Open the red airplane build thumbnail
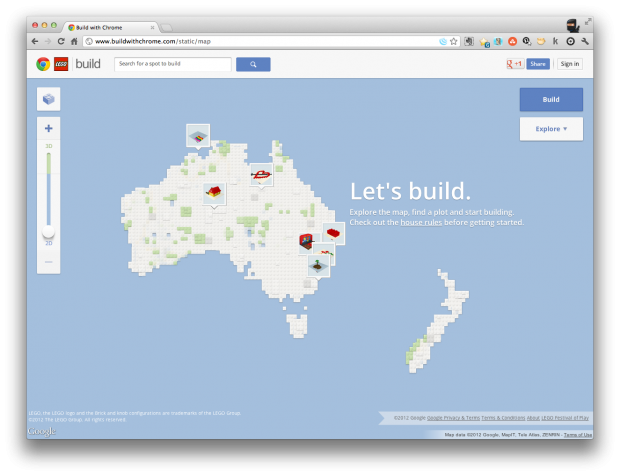This screenshot has height=476, width=620. tap(261, 174)
